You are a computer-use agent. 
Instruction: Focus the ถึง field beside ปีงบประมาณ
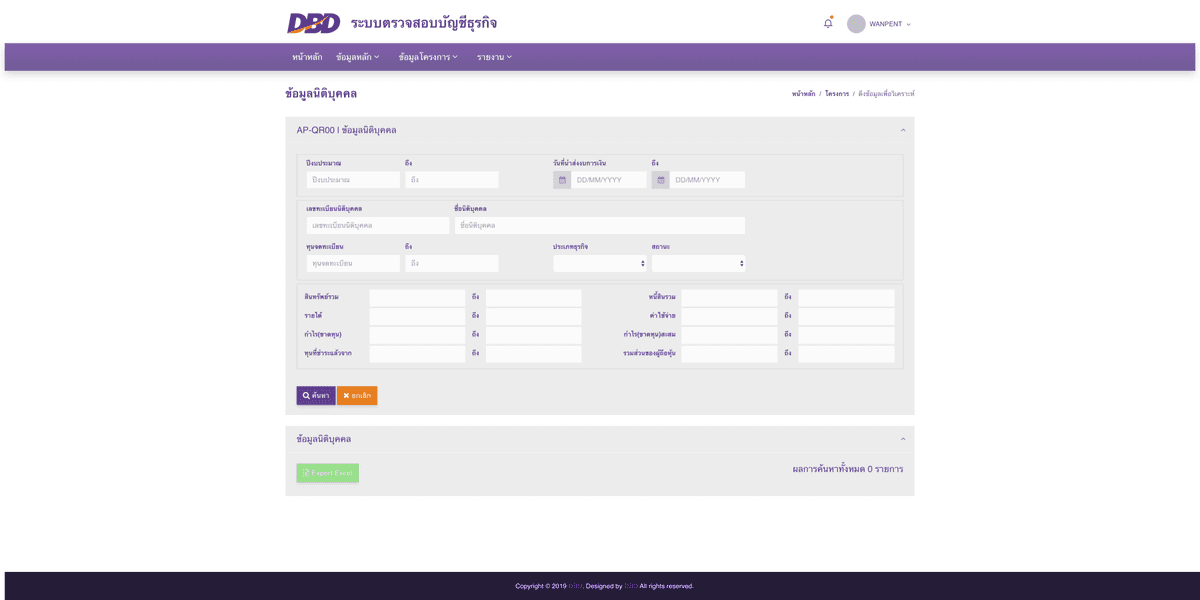click(x=452, y=180)
